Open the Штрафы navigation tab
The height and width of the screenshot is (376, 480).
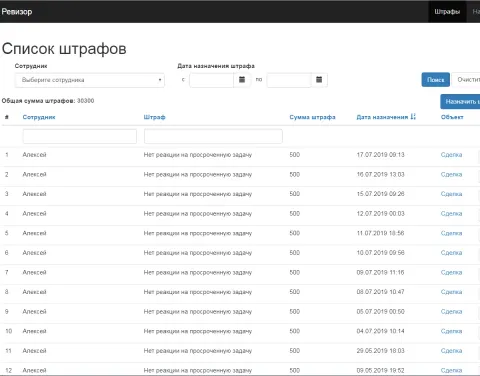pyautogui.click(x=447, y=12)
